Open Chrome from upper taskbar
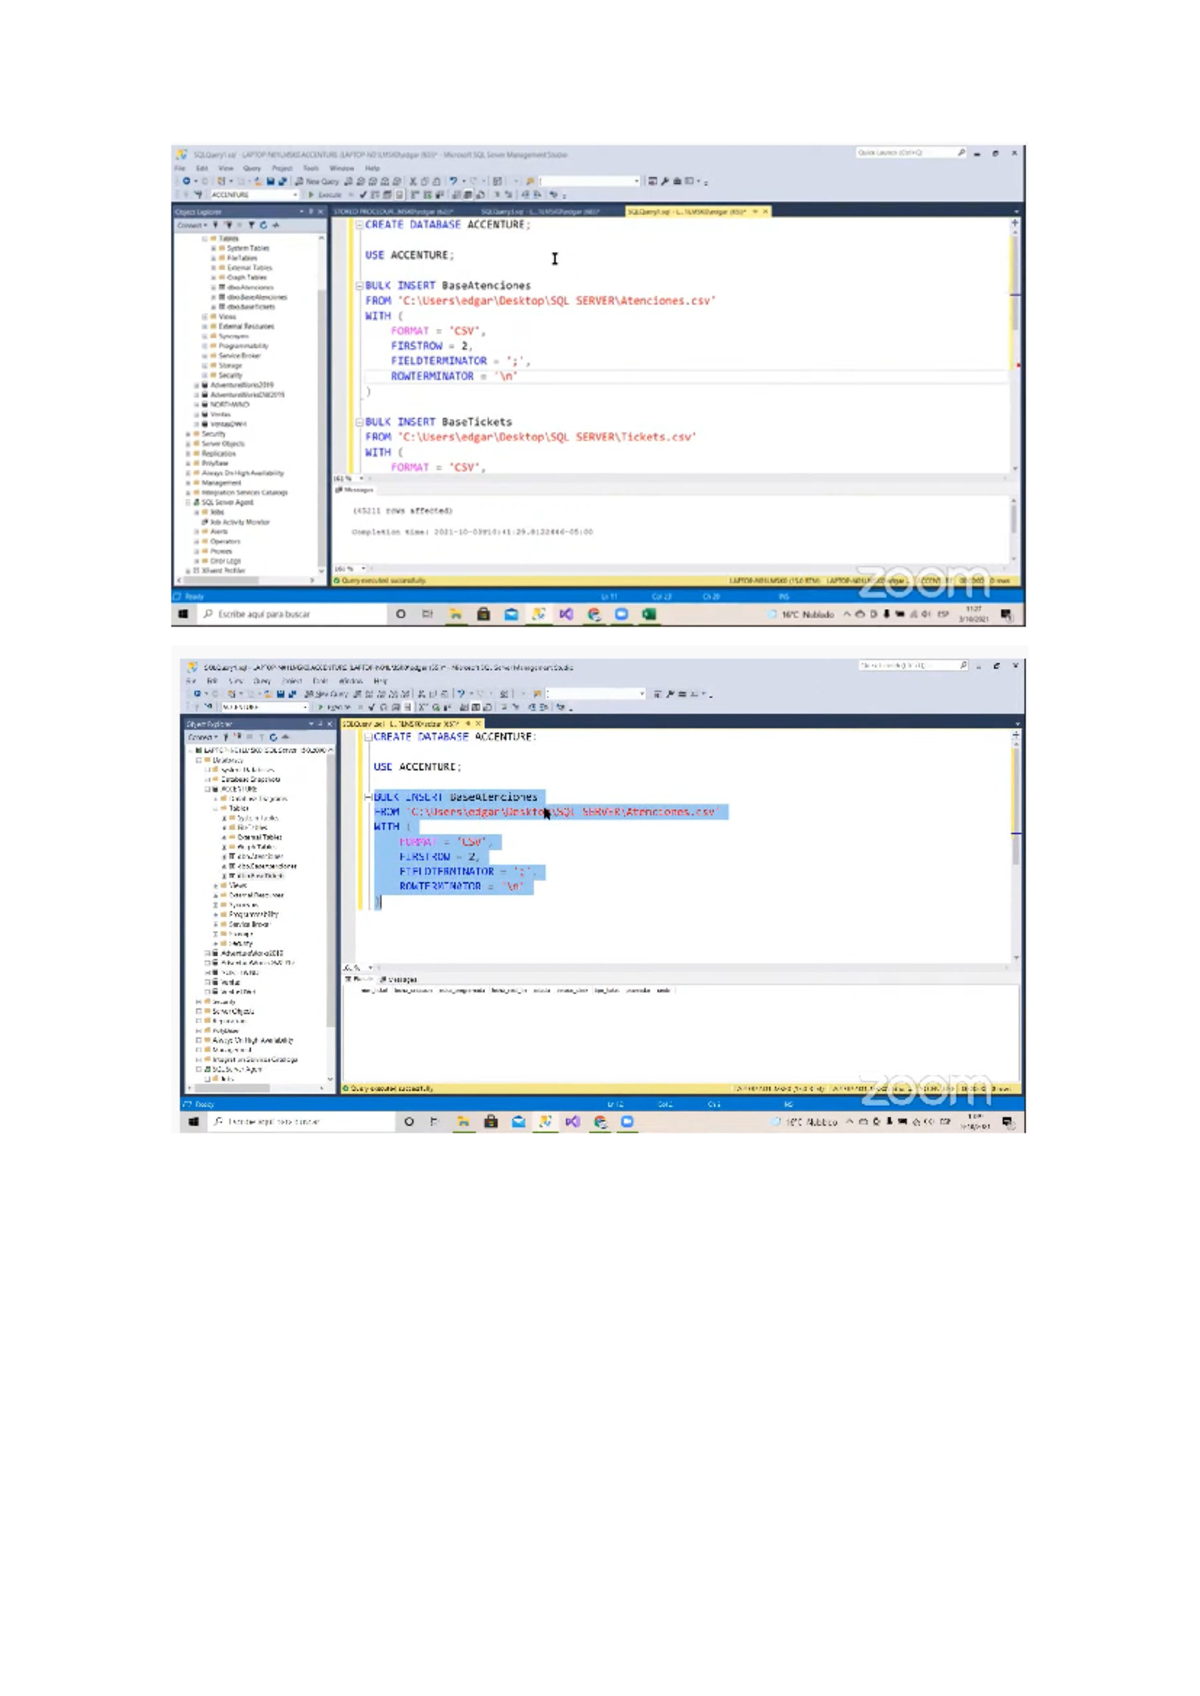1200x1696 pixels. point(594,614)
